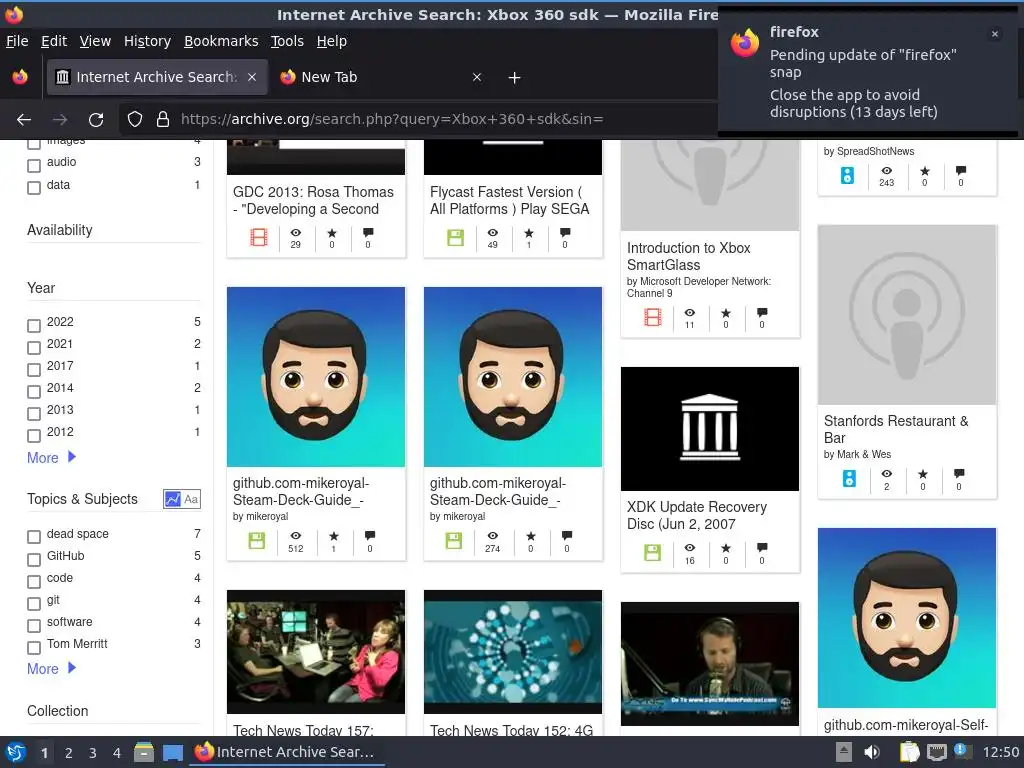Expand More under the Year filter
This screenshot has height=768, width=1024.
point(52,457)
